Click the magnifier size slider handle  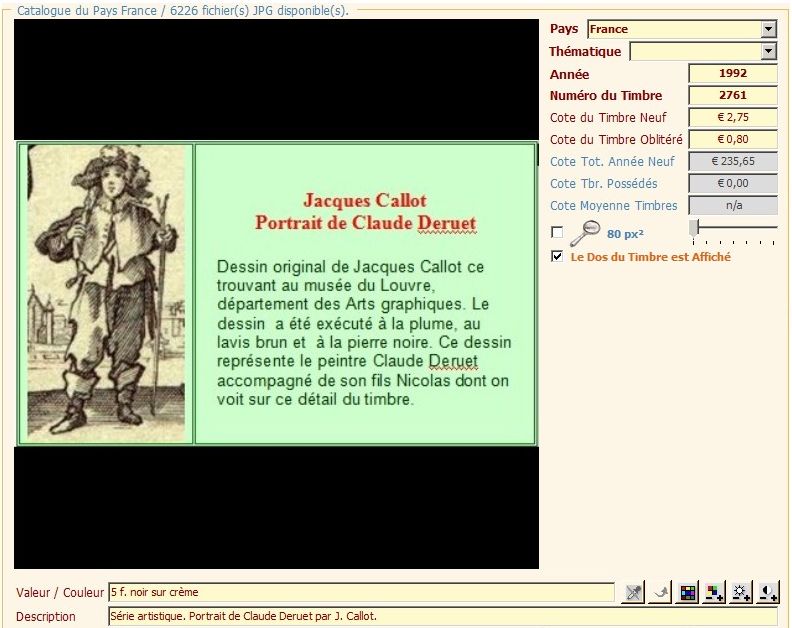pos(694,227)
